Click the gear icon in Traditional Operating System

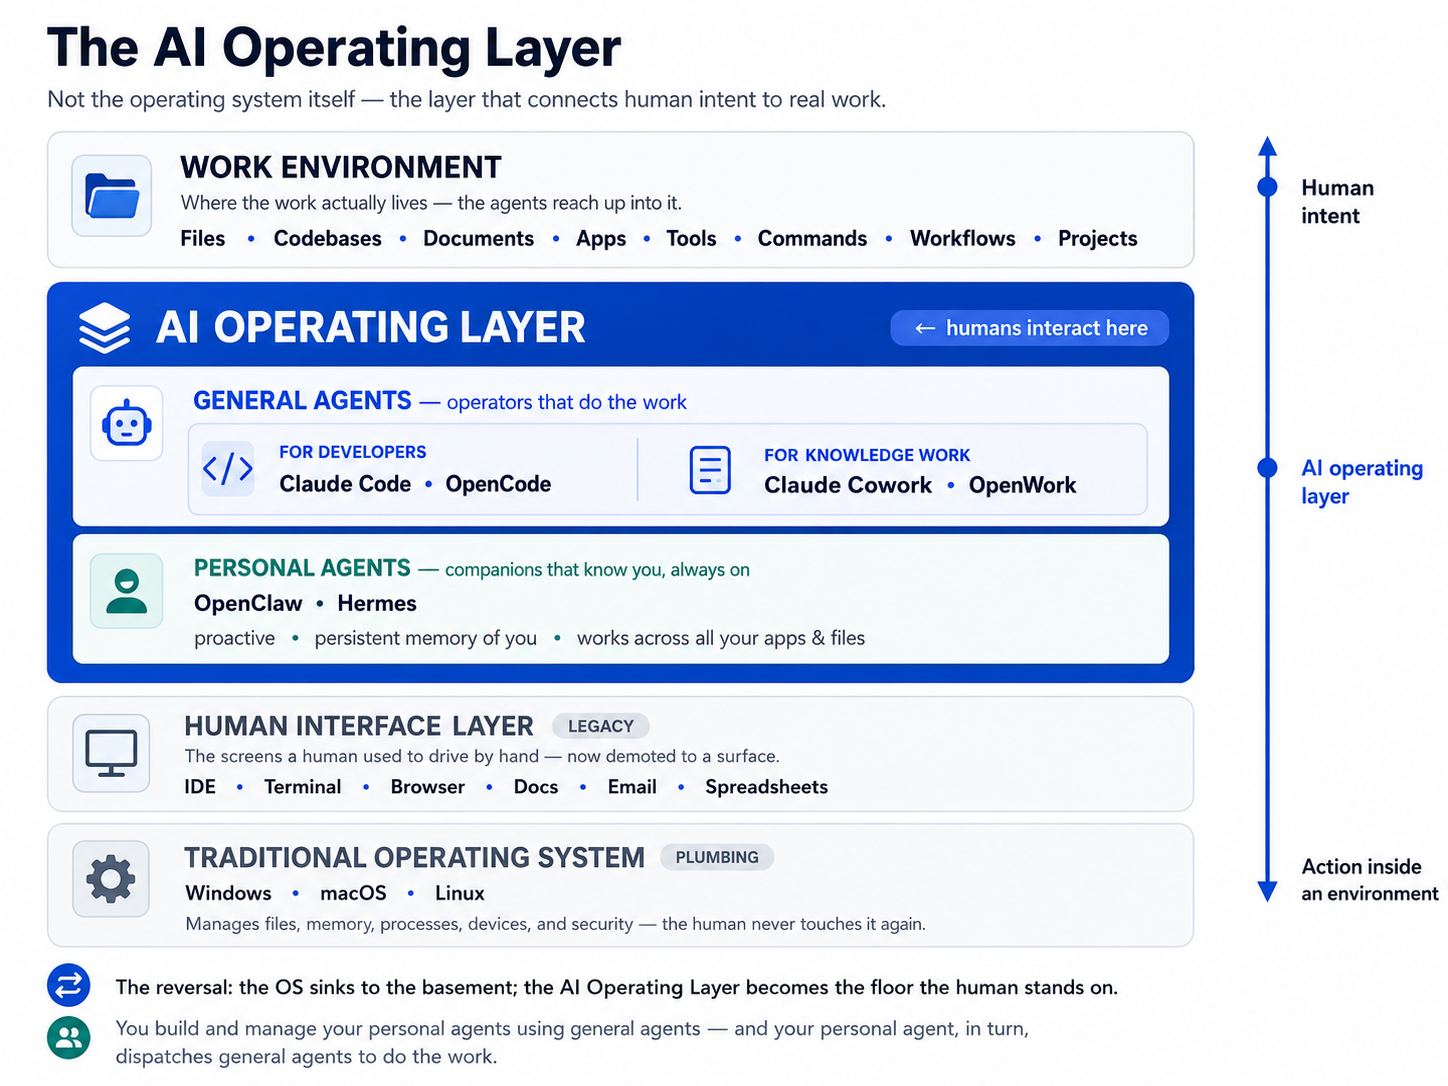tap(111, 879)
